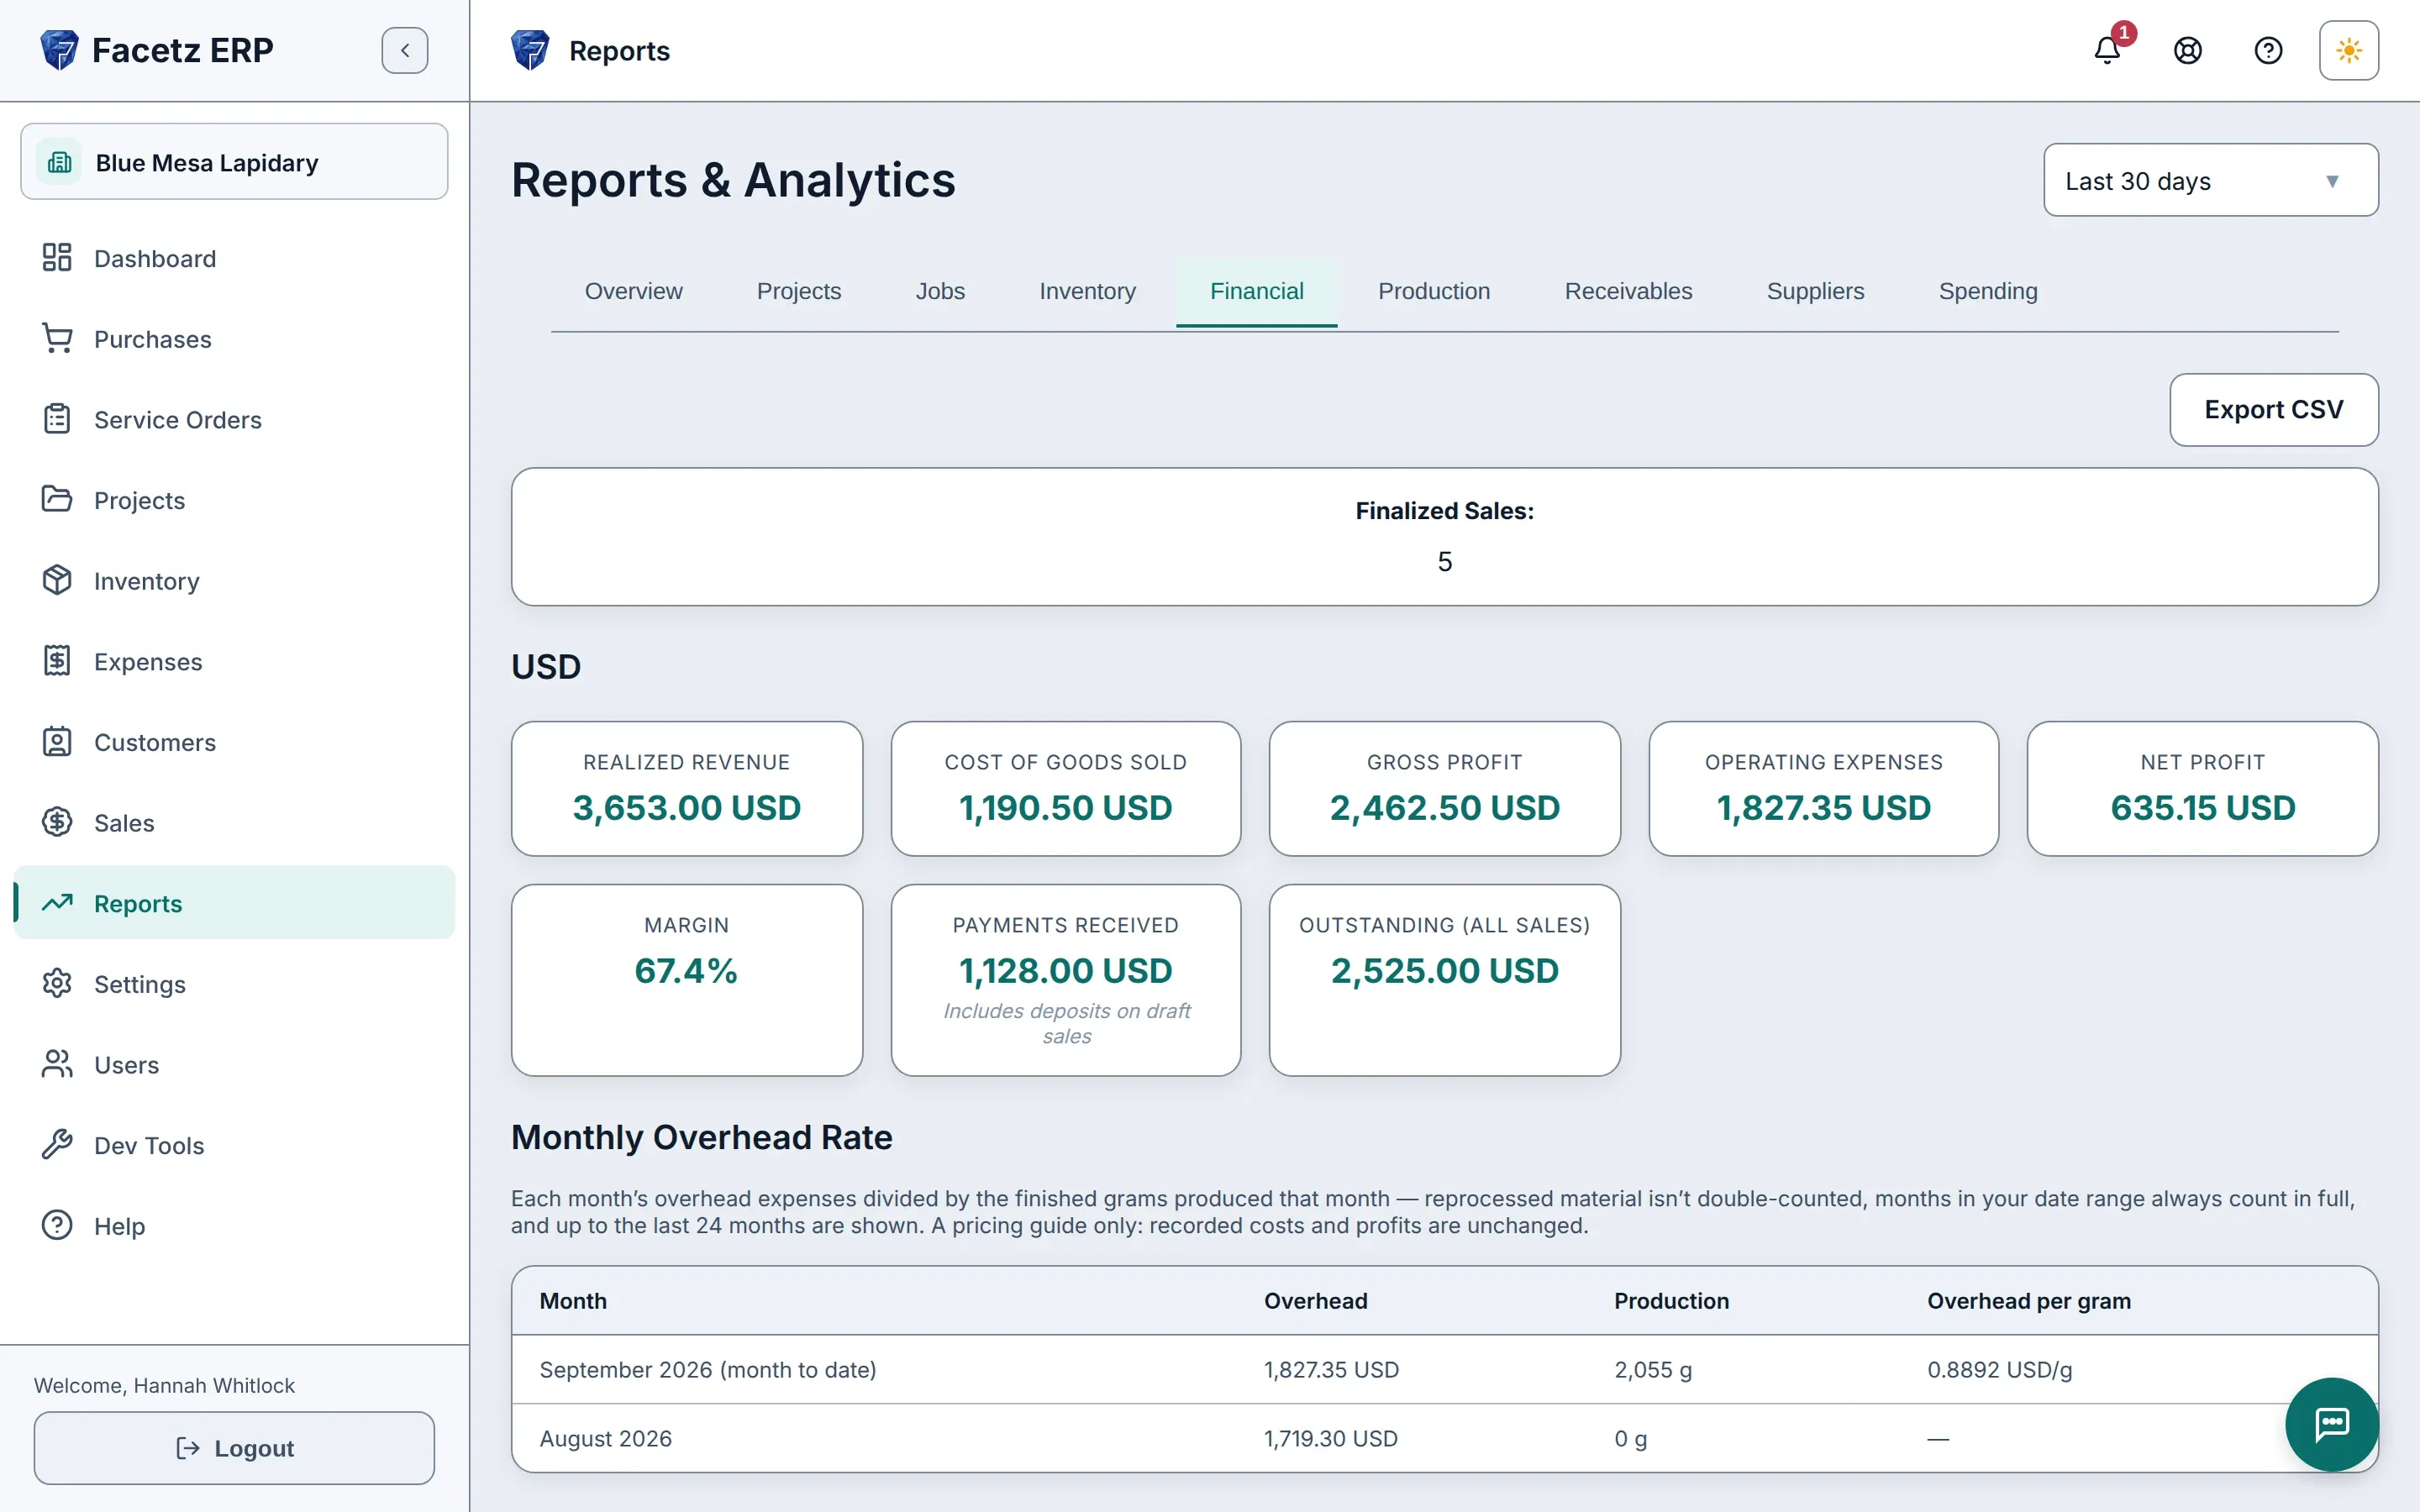Switch to the Production tab
This screenshot has height=1512, width=2420.
pyautogui.click(x=1434, y=291)
